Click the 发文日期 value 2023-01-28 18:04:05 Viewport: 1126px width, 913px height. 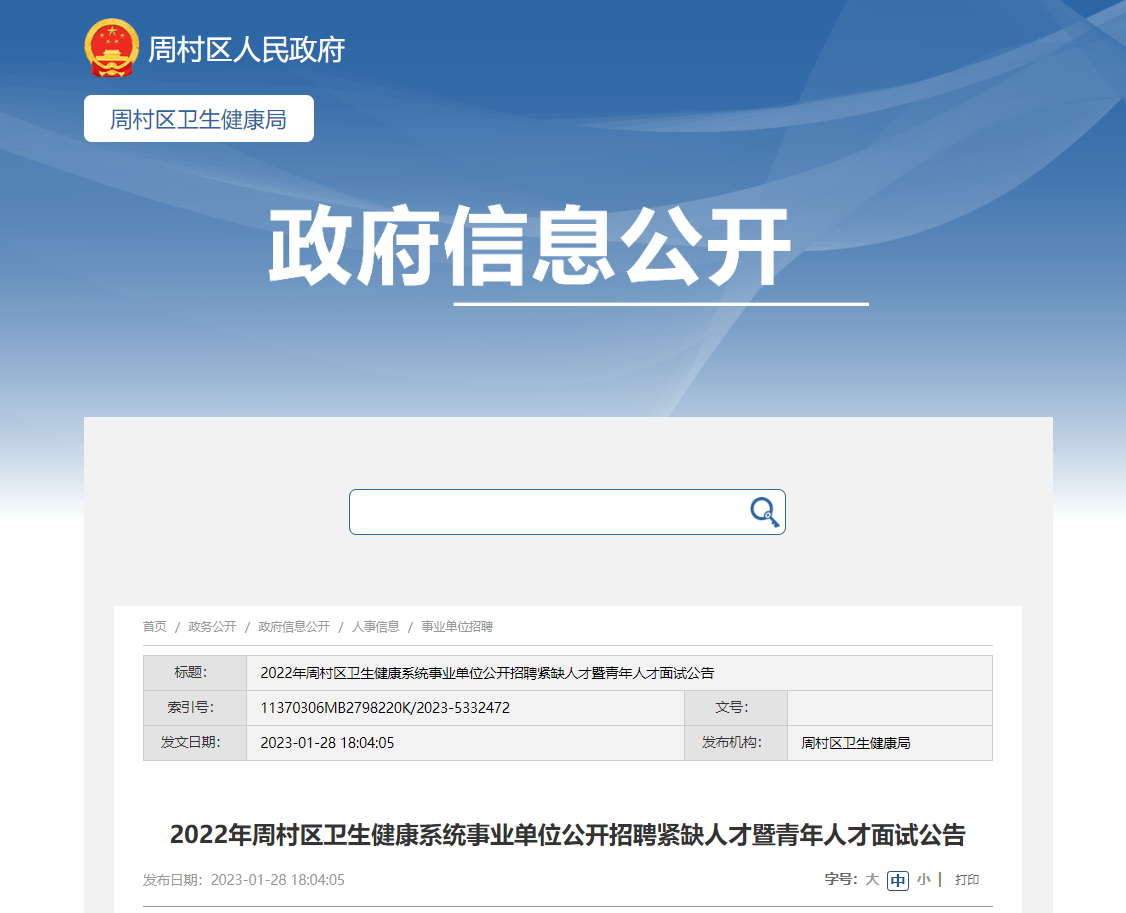click(327, 743)
